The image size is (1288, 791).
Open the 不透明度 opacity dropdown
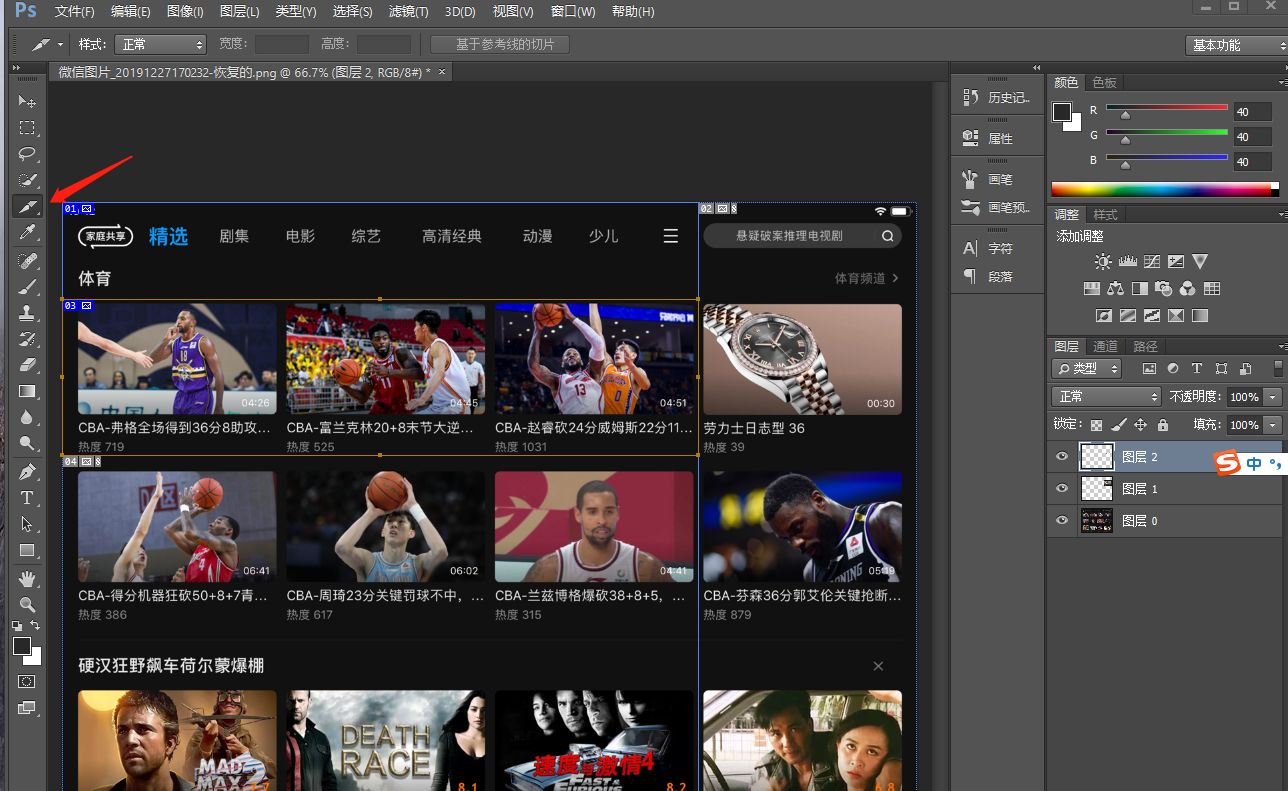[1274, 396]
